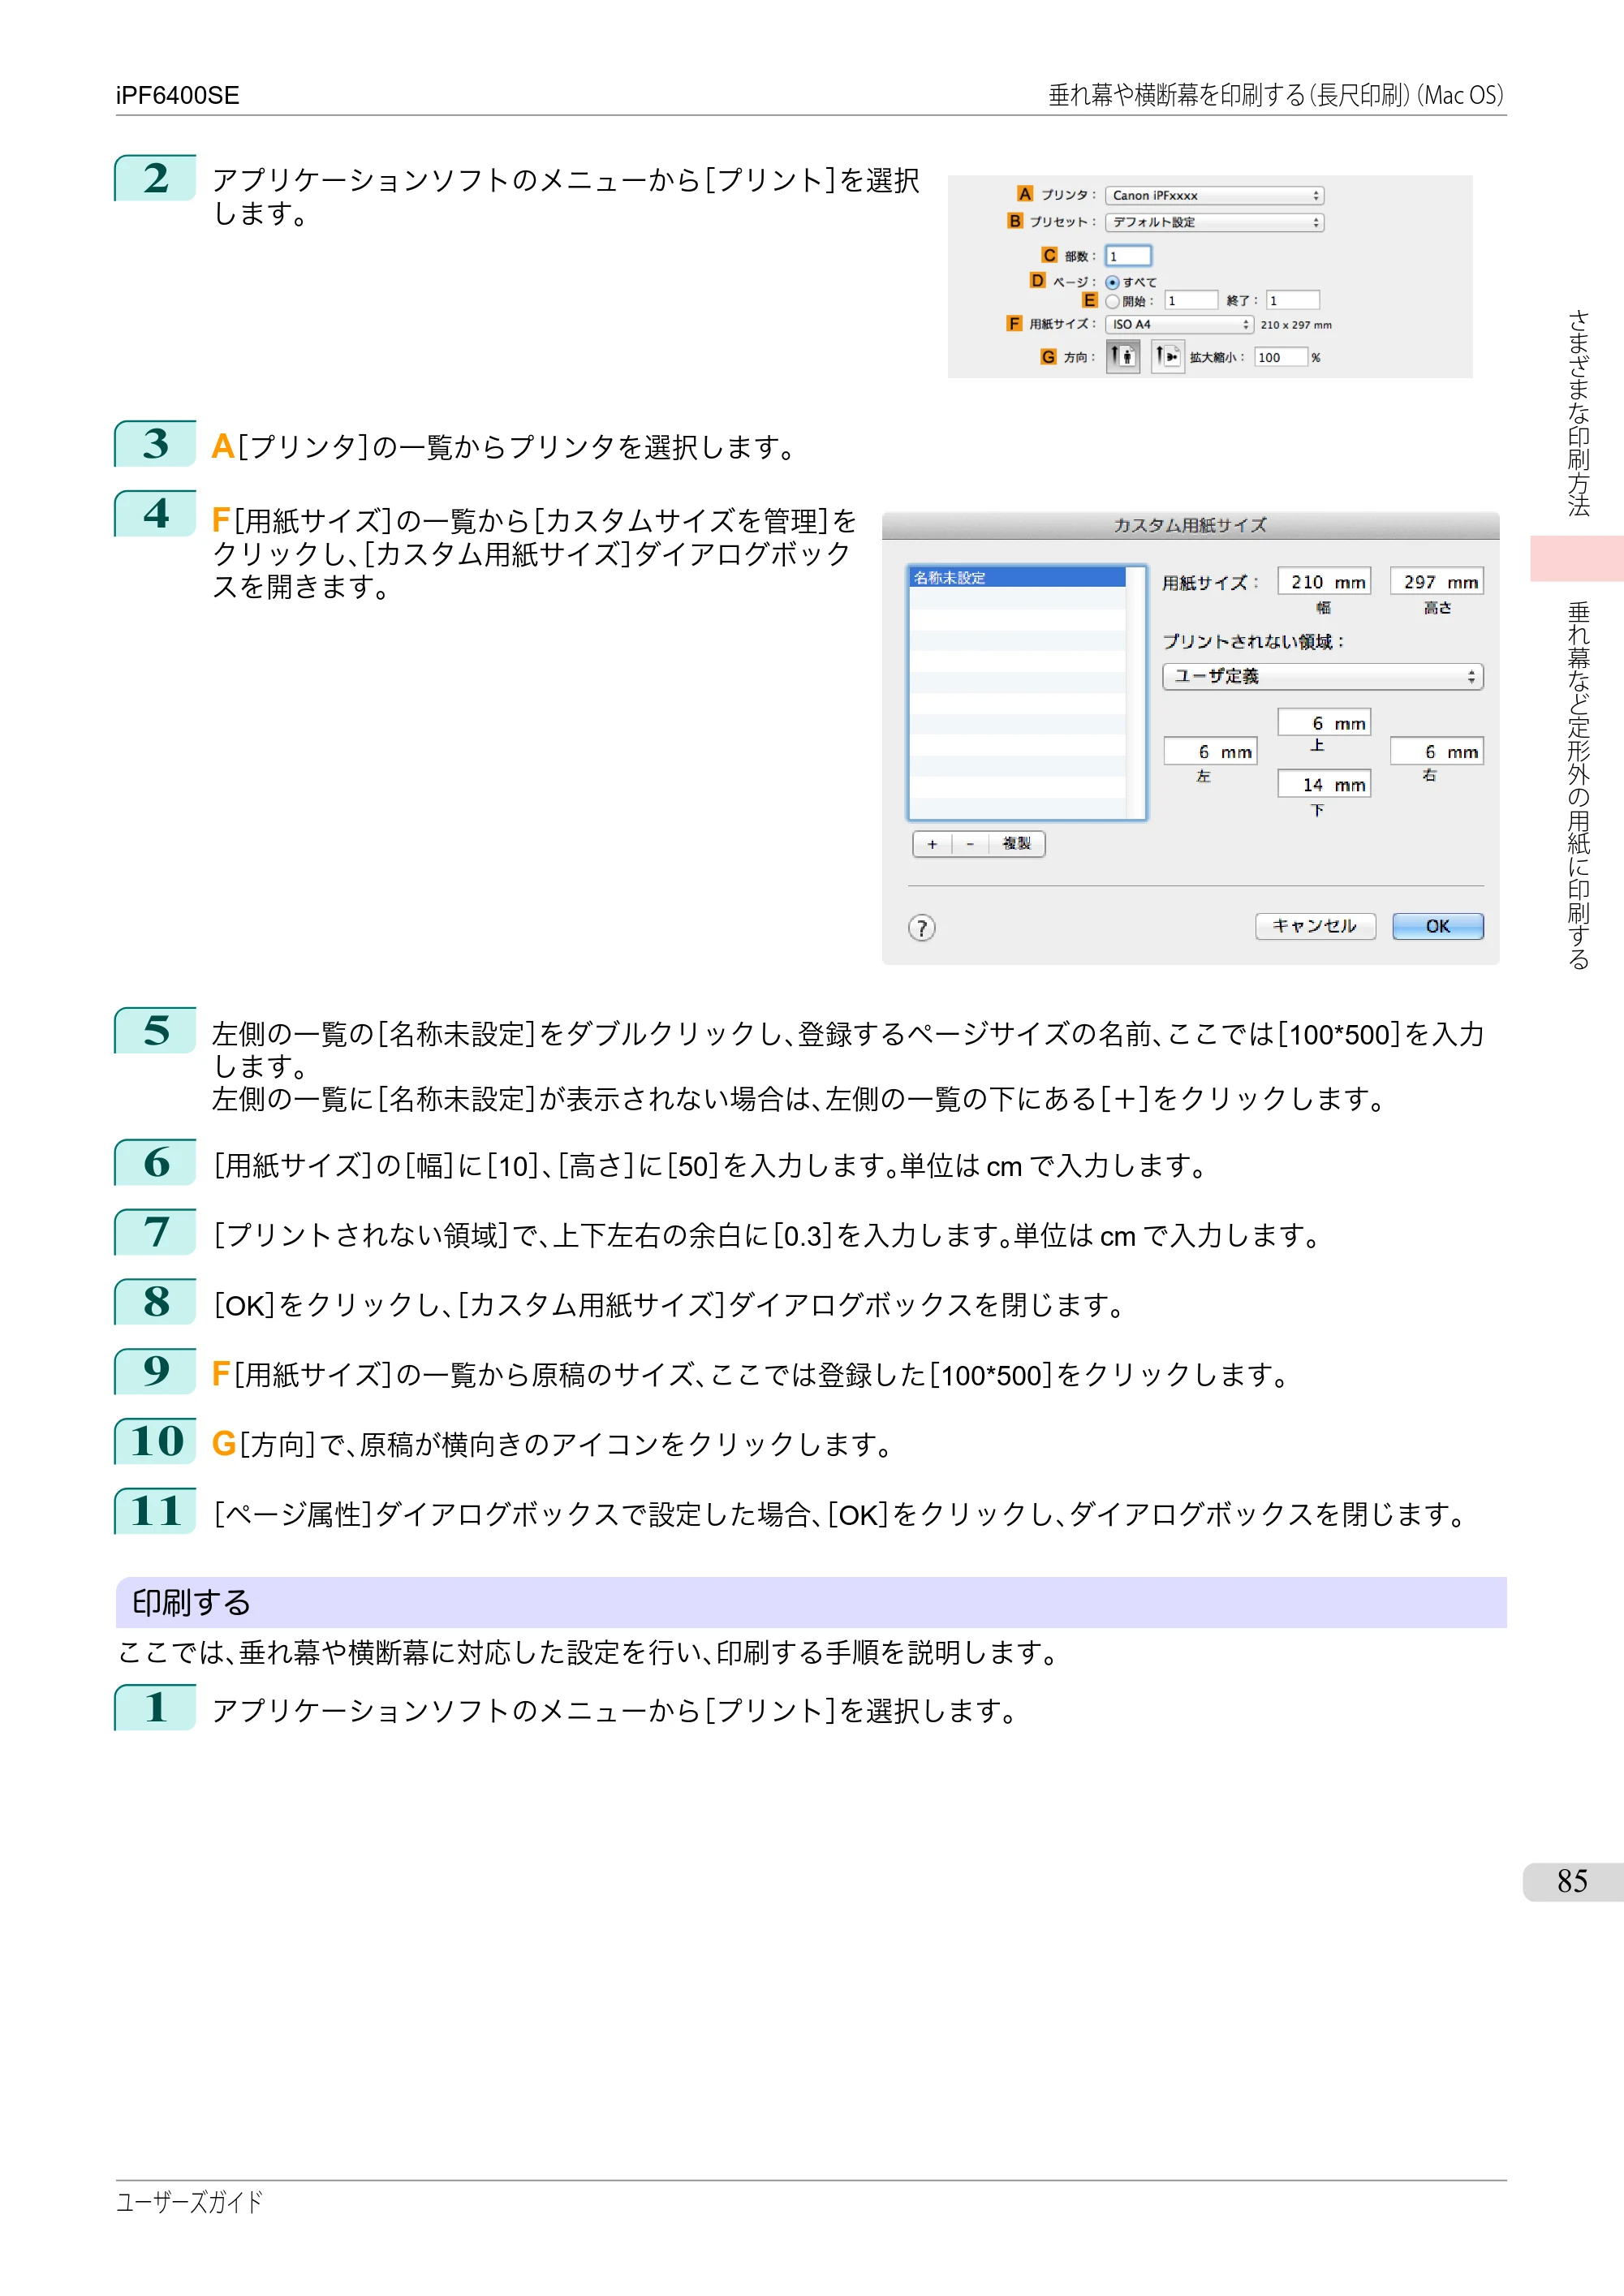Click 複製 duplicate button
The width and height of the screenshot is (1624, 2296).
pos(1016,844)
